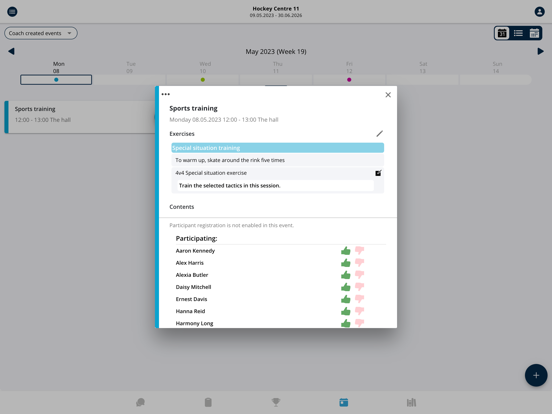Open the Coach created events dropdown
The width and height of the screenshot is (552, 414).
pos(41,33)
